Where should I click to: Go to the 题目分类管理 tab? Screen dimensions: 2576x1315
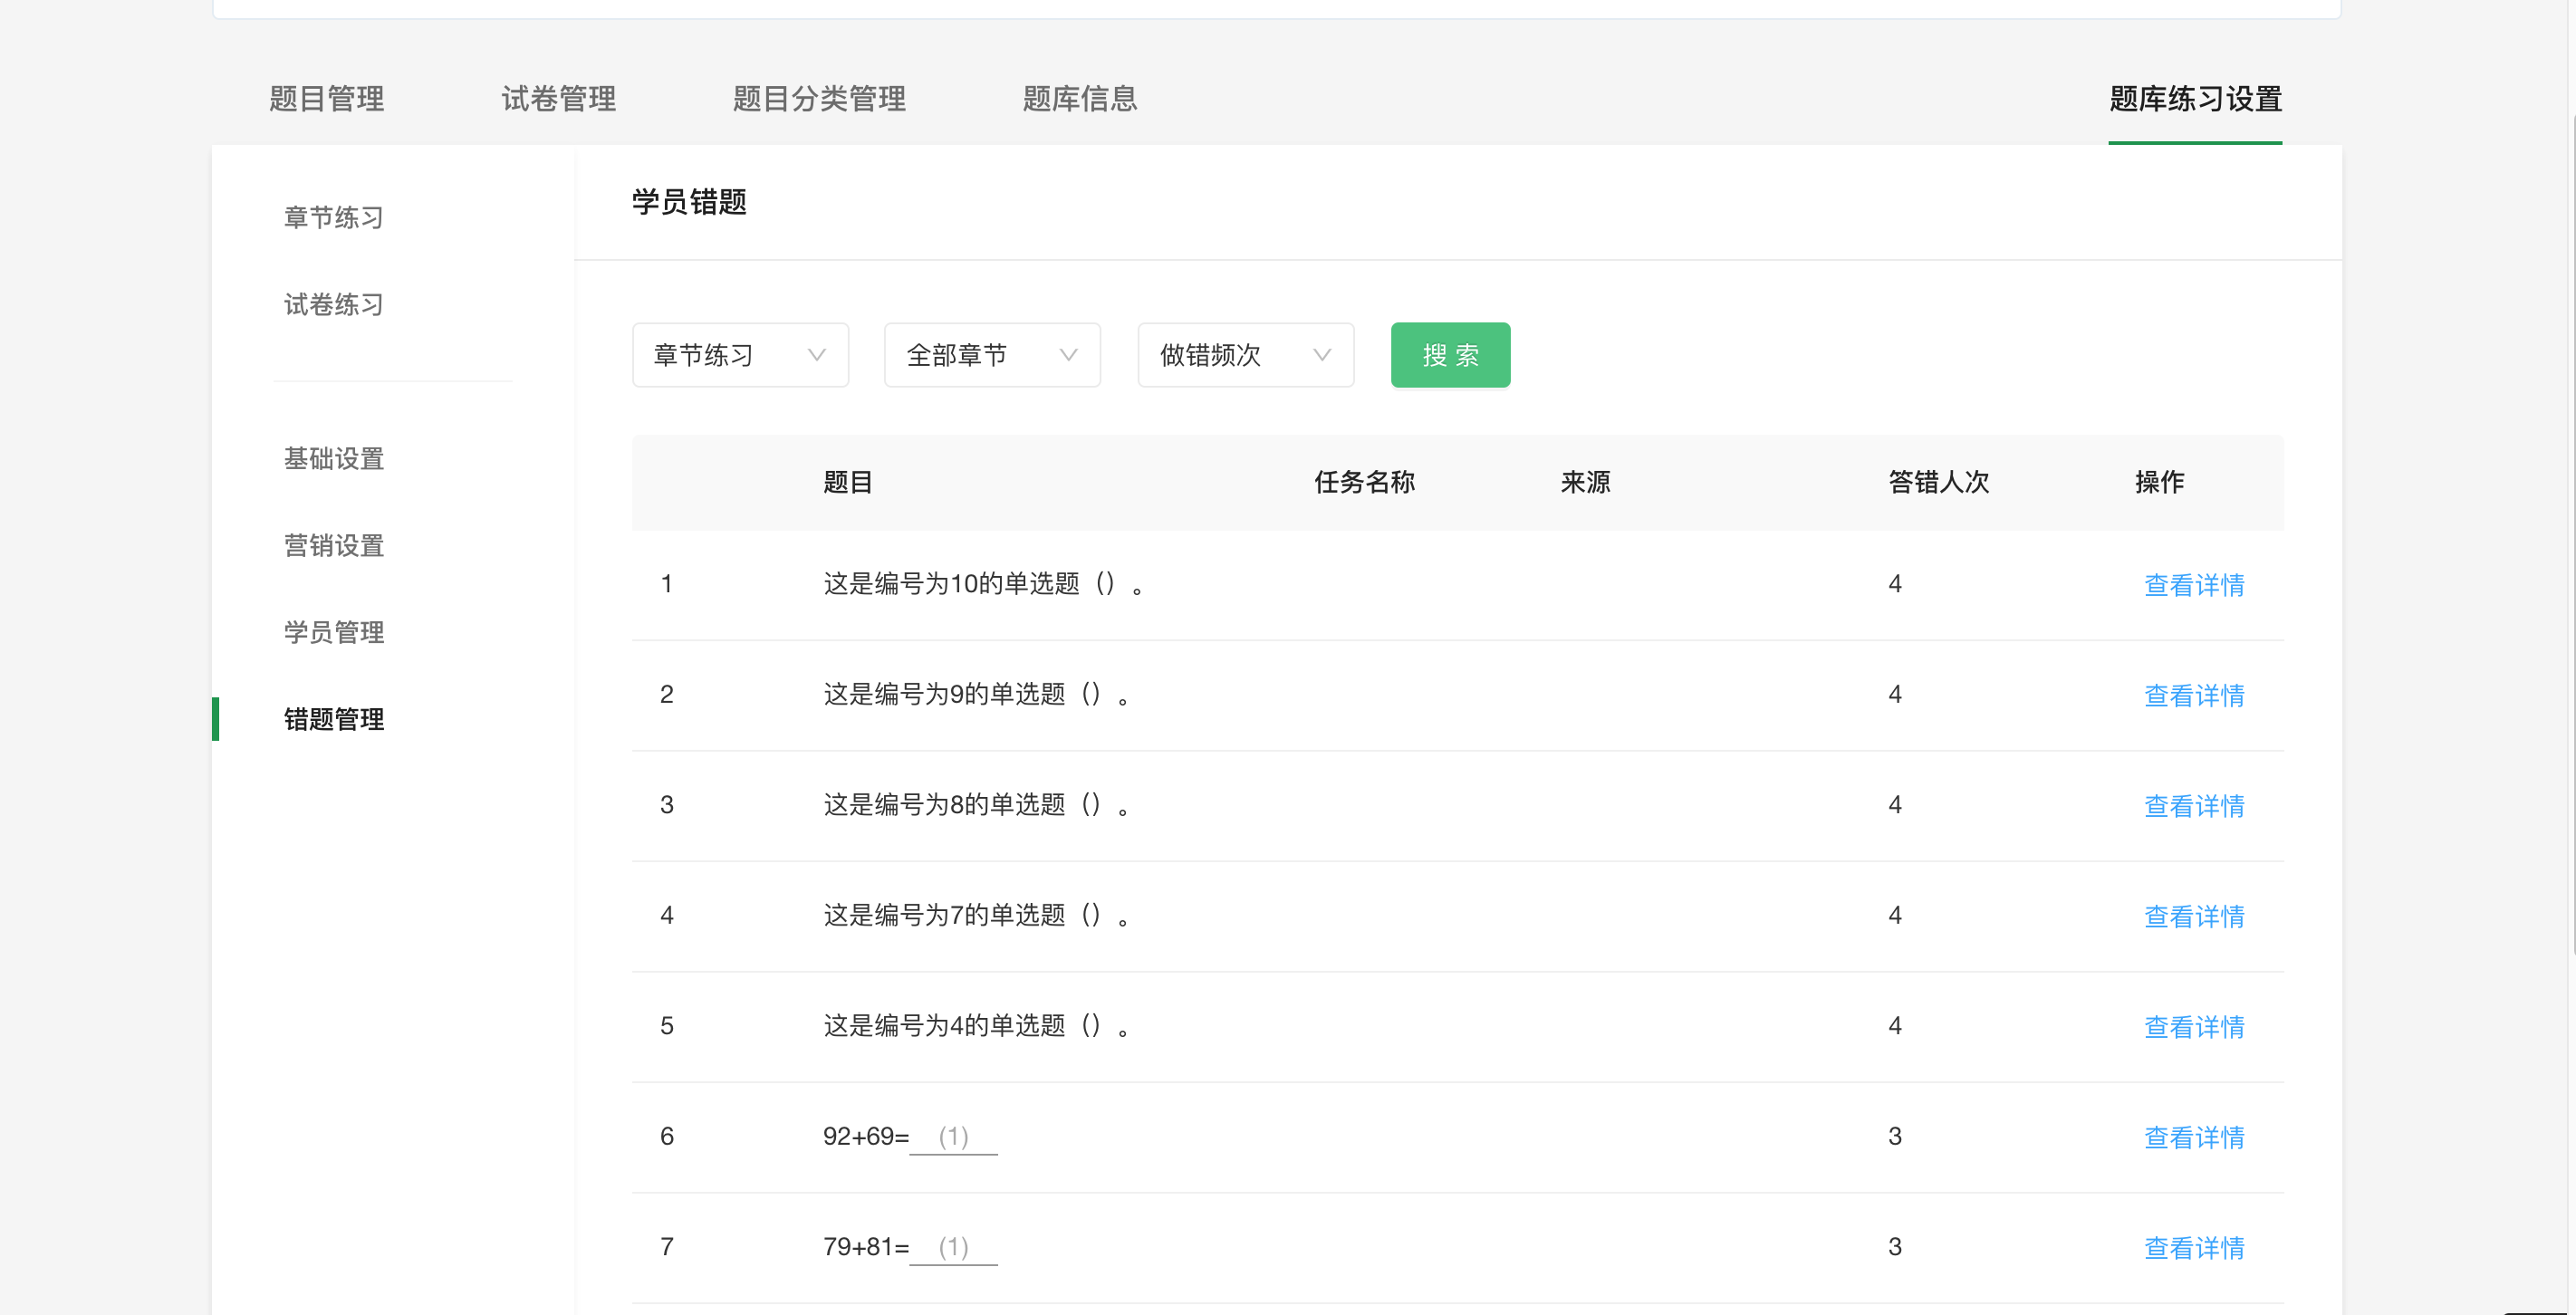coord(819,99)
